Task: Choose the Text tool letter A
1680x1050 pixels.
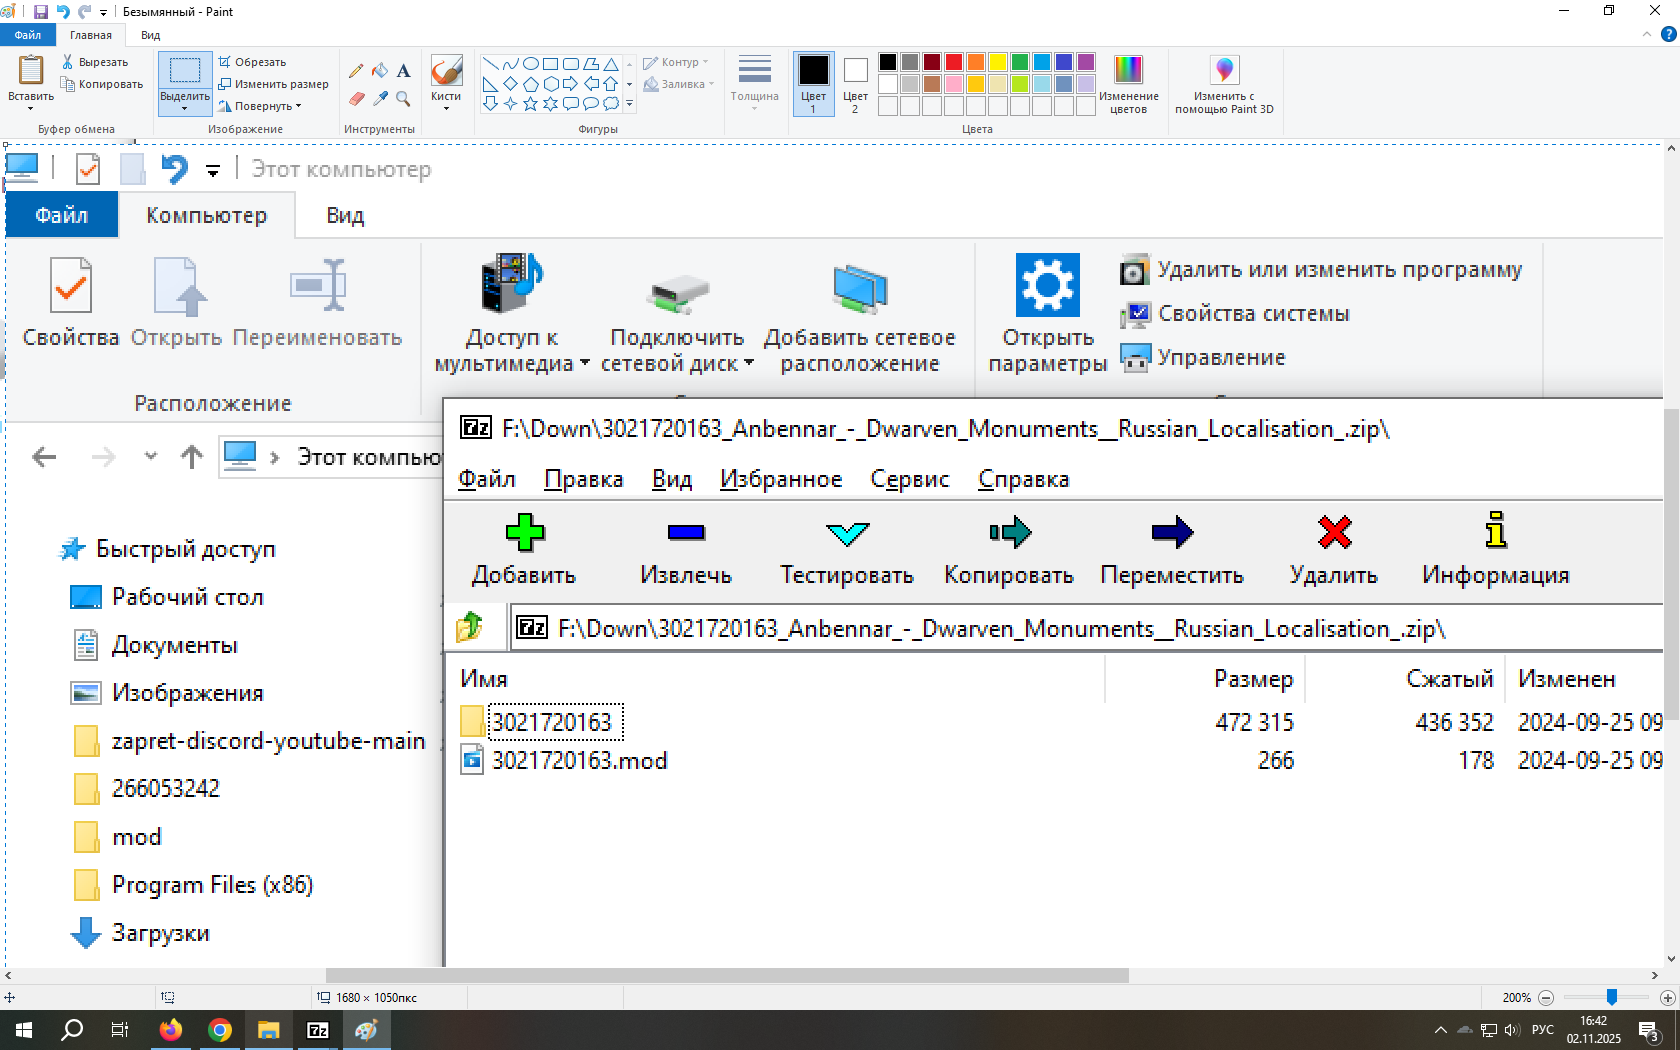Action: [x=403, y=71]
